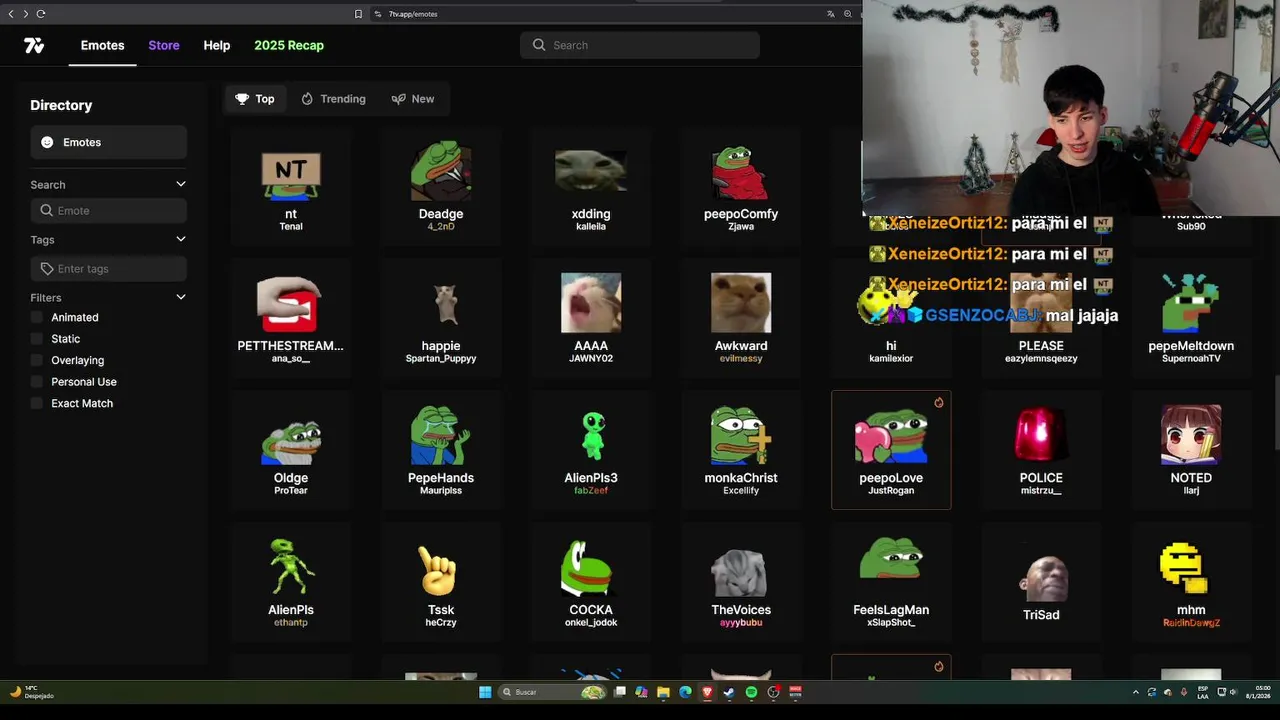
Task: Open the Store page
Action: [164, 45]
